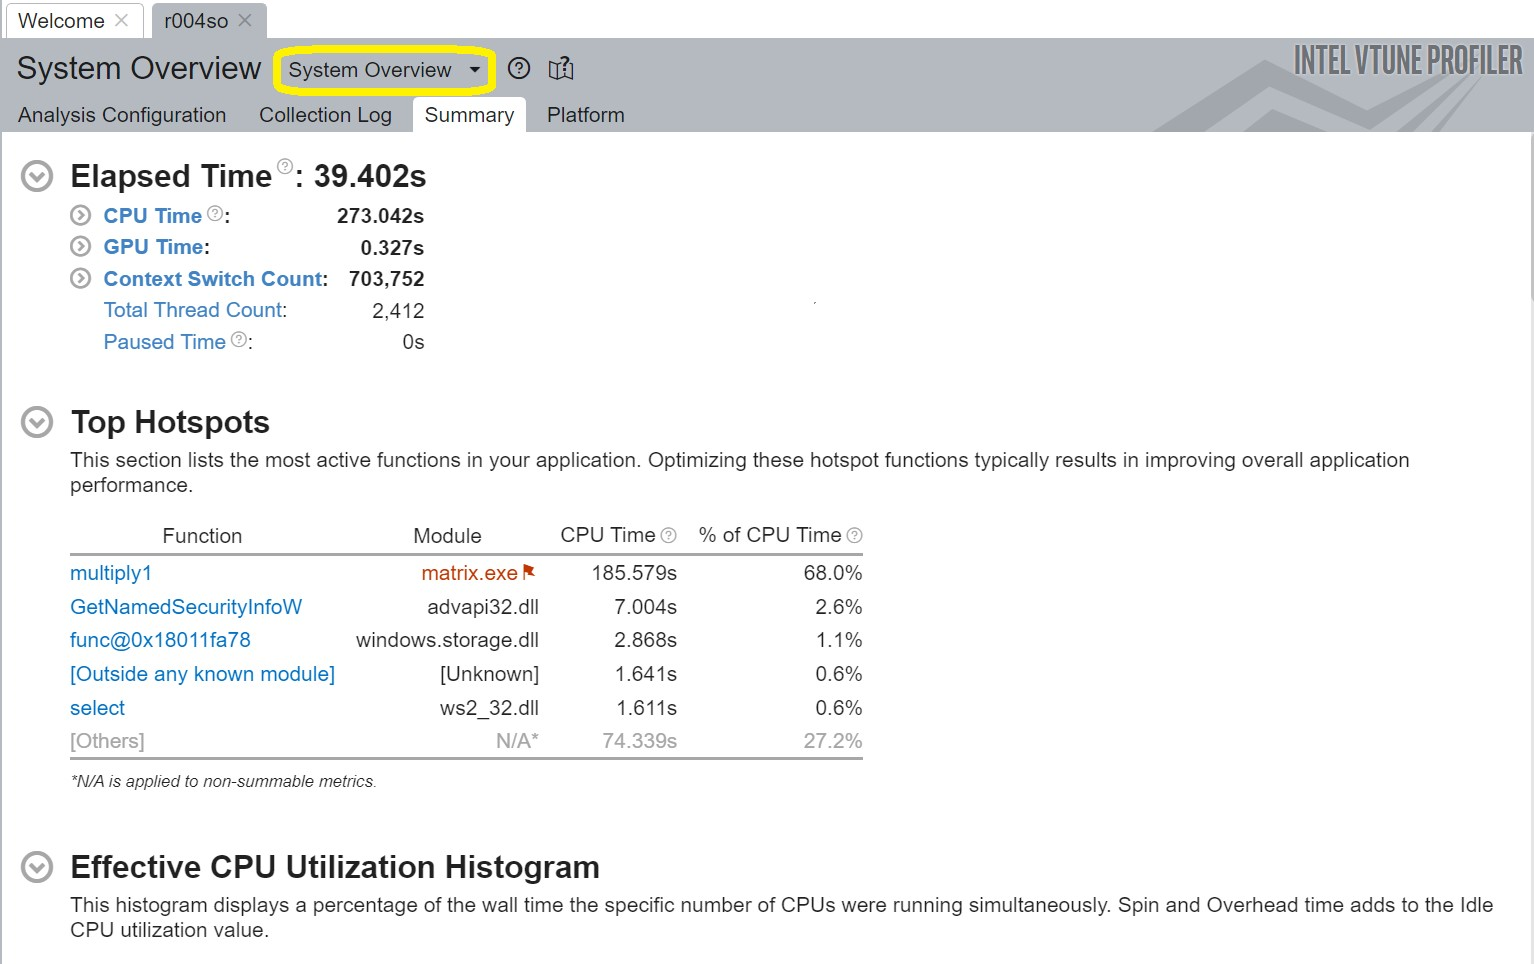Click help icon in CPU Time column header

click(668, 536)
